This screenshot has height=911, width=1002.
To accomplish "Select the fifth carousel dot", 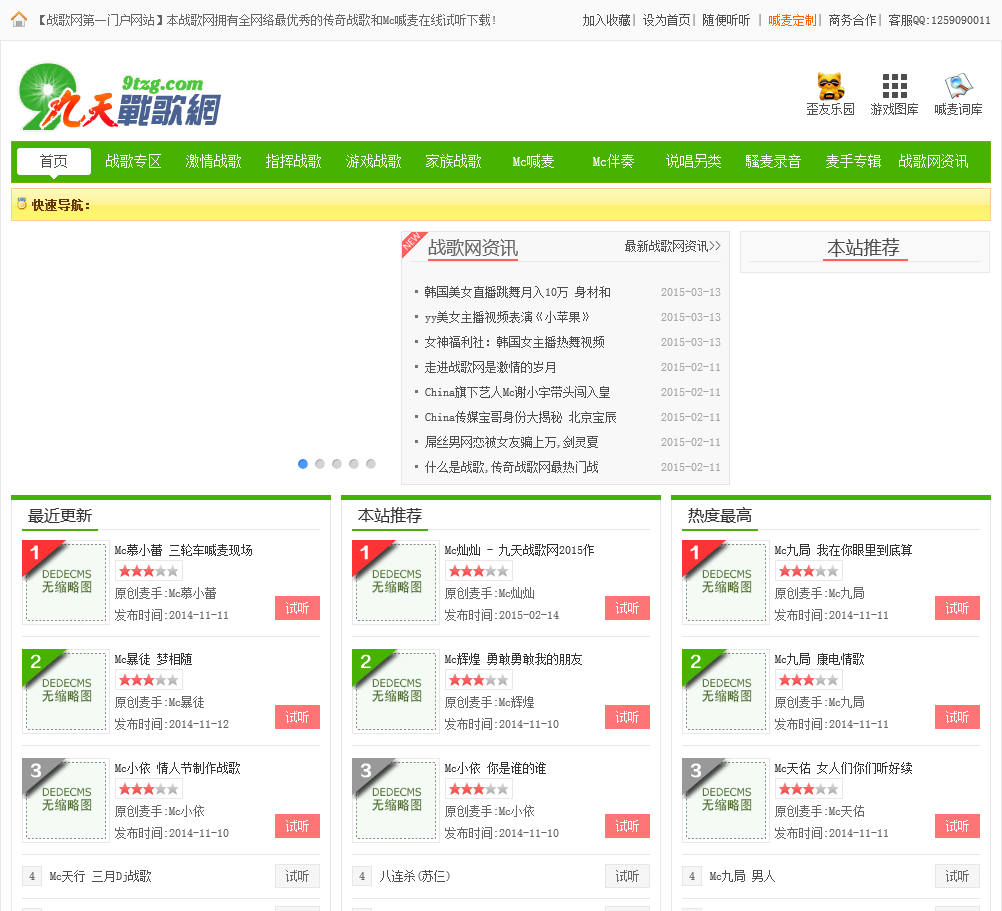I will click(x=371, y=464).
